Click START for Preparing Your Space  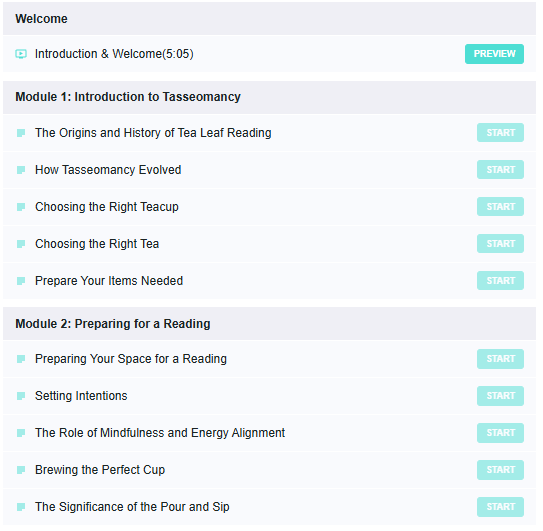[500, 359]
